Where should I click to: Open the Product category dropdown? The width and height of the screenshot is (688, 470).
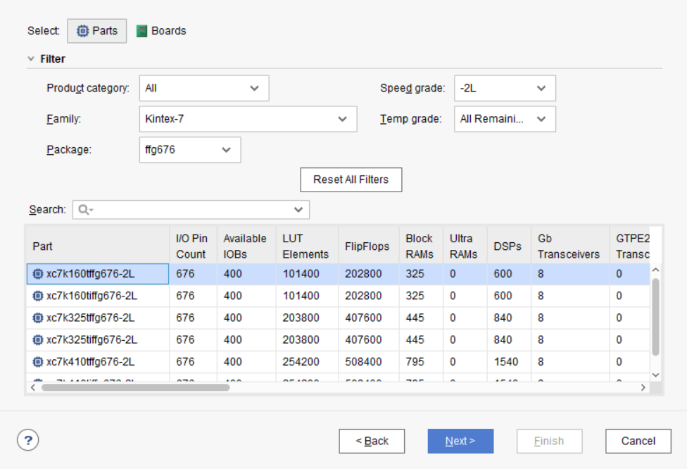click(204, 88)
